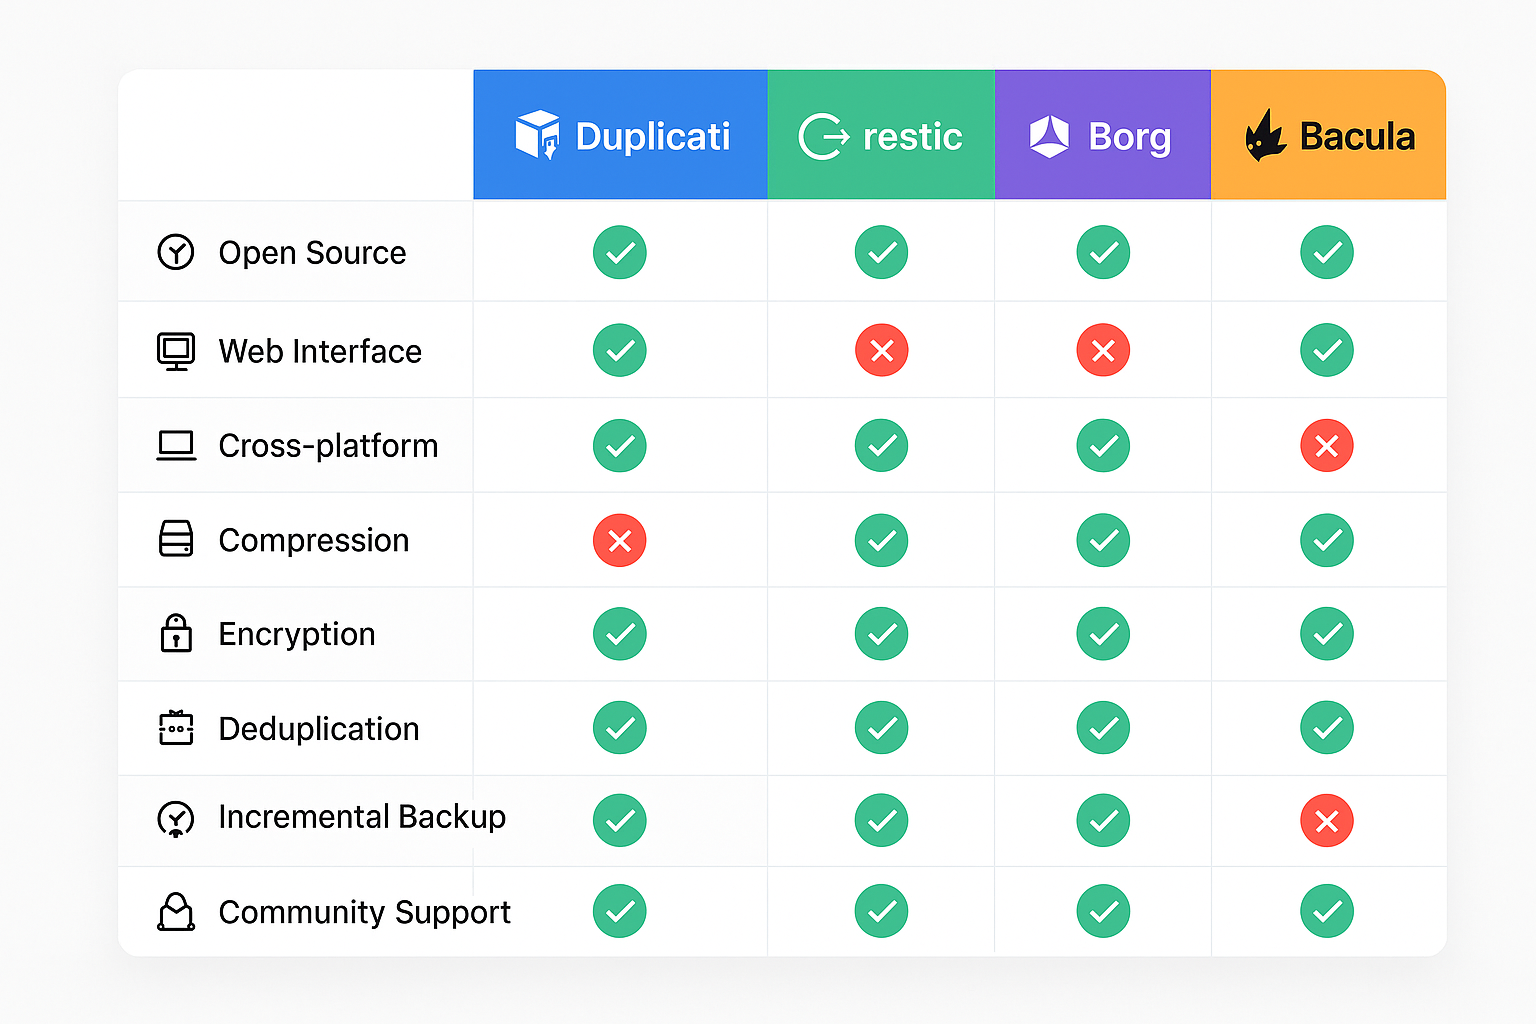The height and width of the screenshot is (1024, 1536).
Task: Click restic's Incremental Backup checkmark
Action: coord(882,820)
